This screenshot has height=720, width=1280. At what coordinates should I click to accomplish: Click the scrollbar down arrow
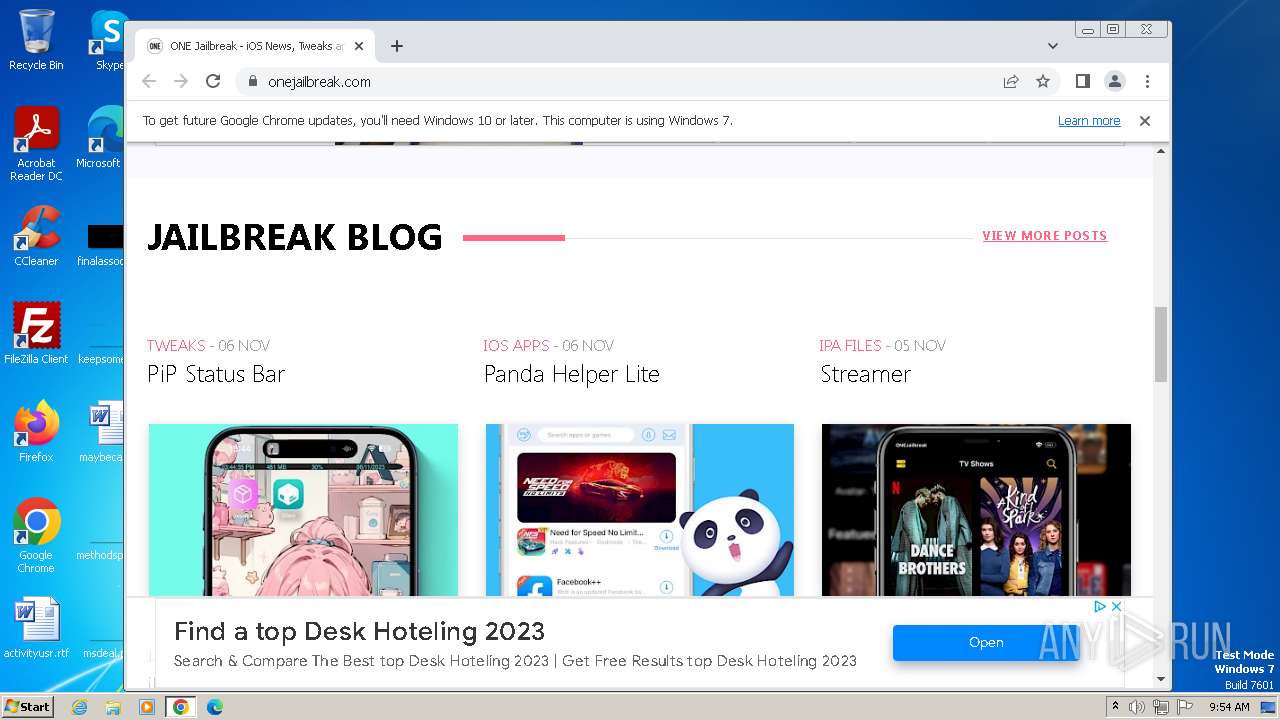(1161, 679)
